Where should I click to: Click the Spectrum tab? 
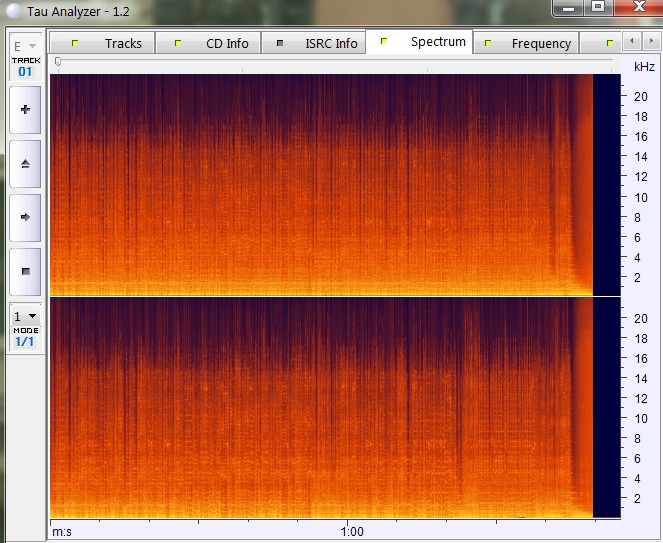click(425, 42)
